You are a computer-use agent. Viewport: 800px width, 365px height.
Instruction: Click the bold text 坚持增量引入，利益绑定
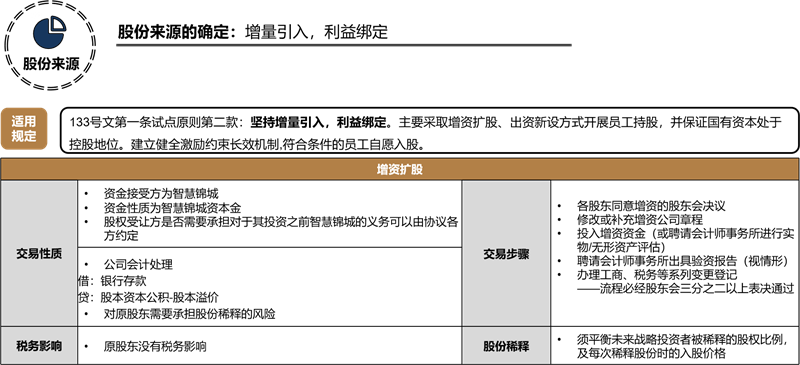click(320, 123)
